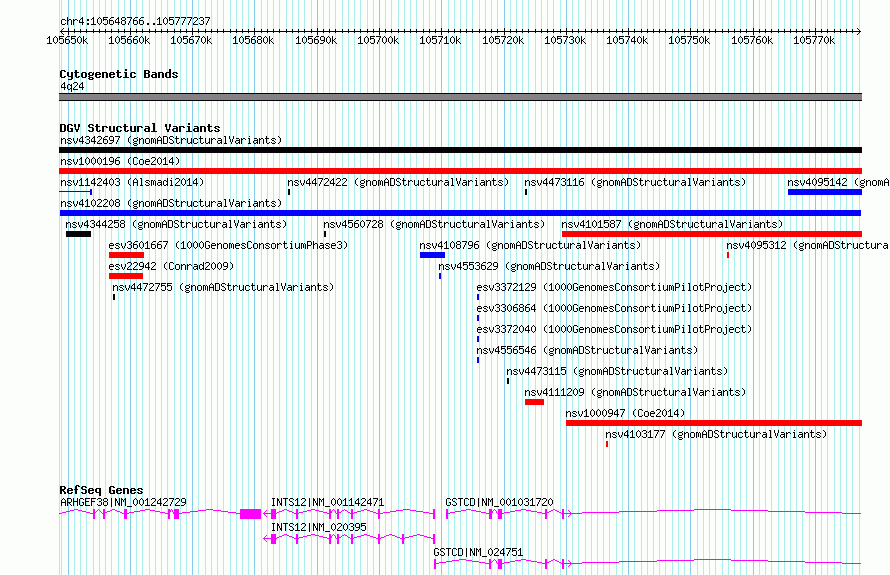Select the DGV Structural Variants track heading
The height and width of the screenshot is (575, 890).
[x=140, y=128]
